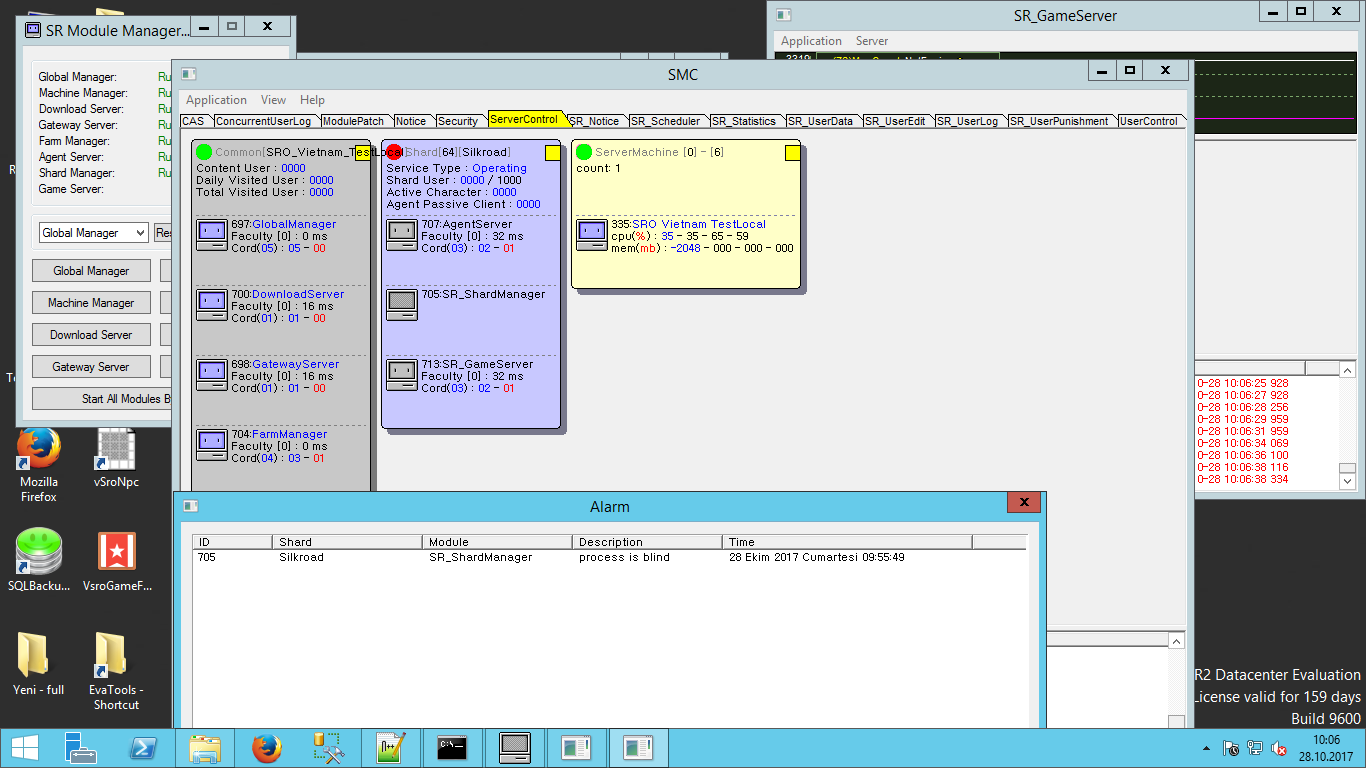The height and width of the screenshot is (768, 1366).
Task: Click Global Manager button in Module Manager
Action: 91,271
